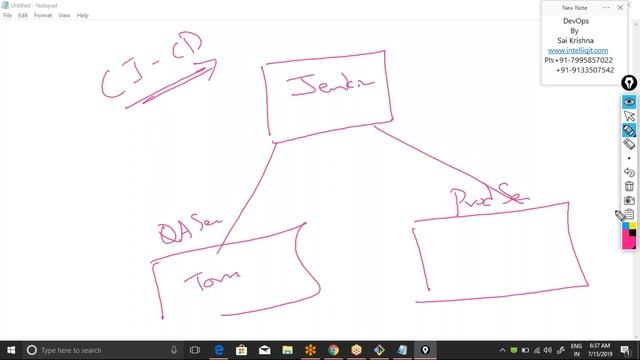This screenshot has width=640, height=360.
Task: Open Task View on the taskbar
Action: pos(195,350)
